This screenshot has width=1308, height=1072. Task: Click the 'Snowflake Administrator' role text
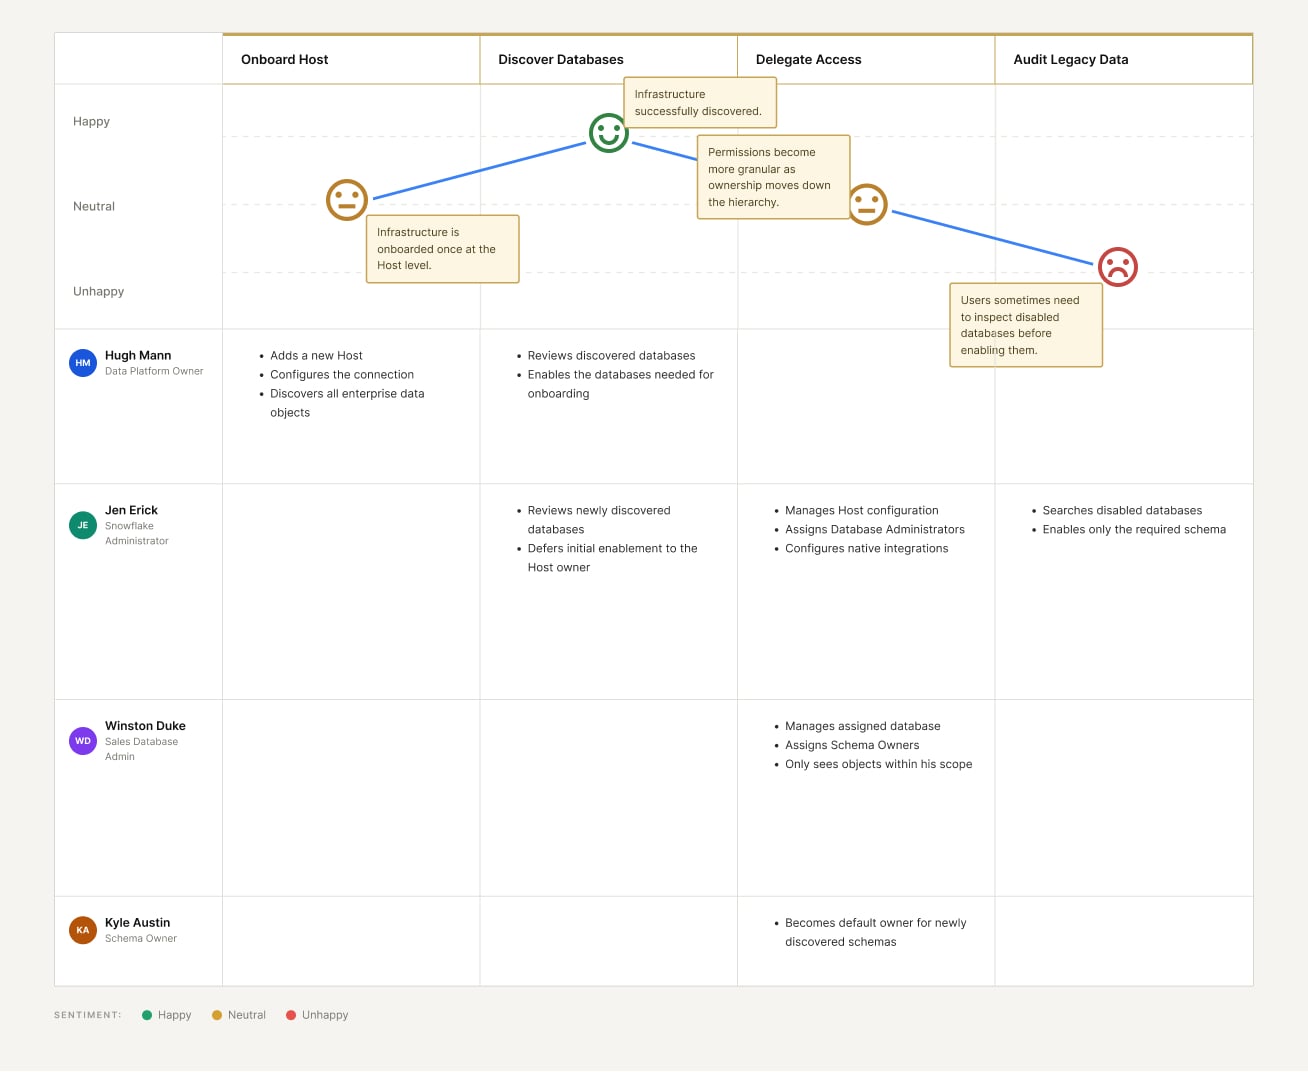click(x=137, y=533)
